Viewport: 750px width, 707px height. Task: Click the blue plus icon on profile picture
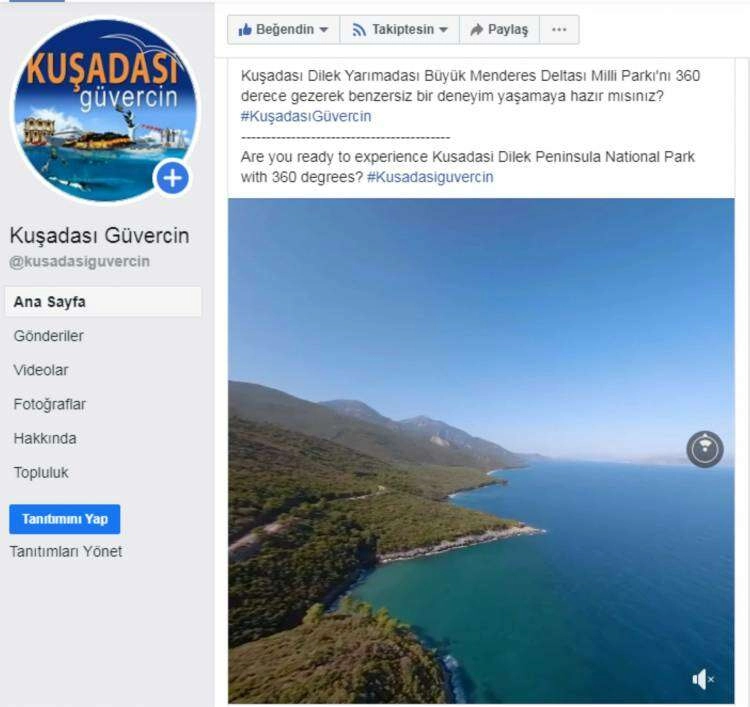pyautogui.click(x=172, y=178)
